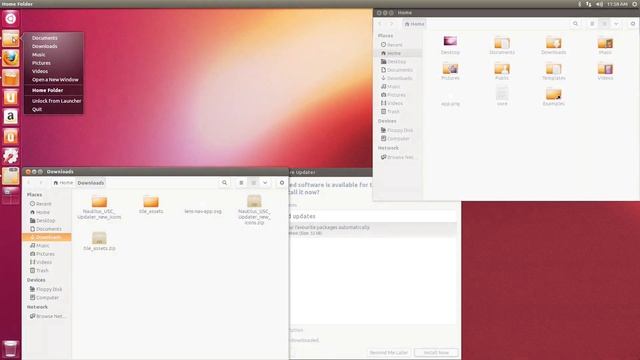640x360 pixels.
Task: Click search icon in Downloads window toolbar
Action: [224, 183]
